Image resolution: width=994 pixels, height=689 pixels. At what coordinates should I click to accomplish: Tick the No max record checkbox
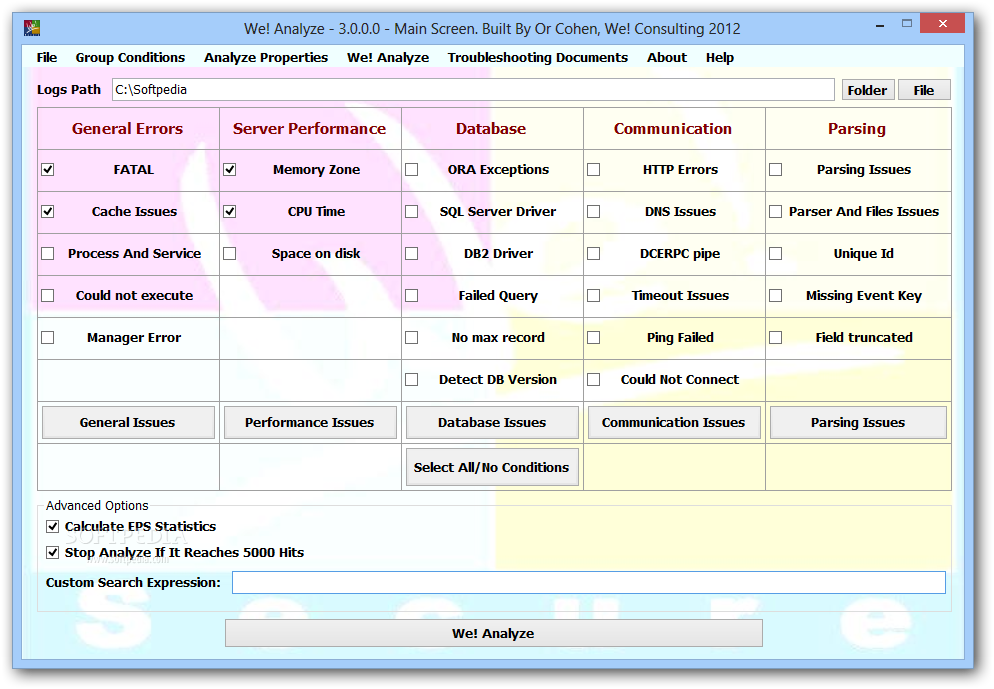[412, 338]
